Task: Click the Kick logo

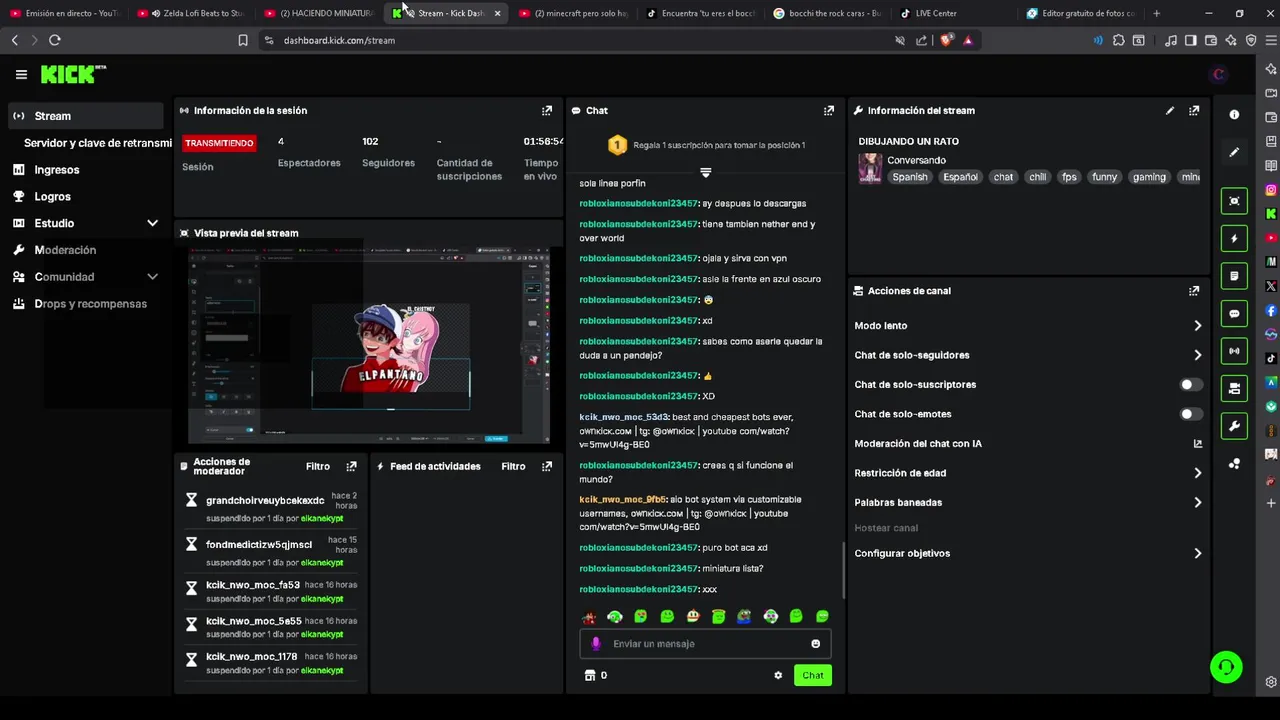Action: point(73,74)
